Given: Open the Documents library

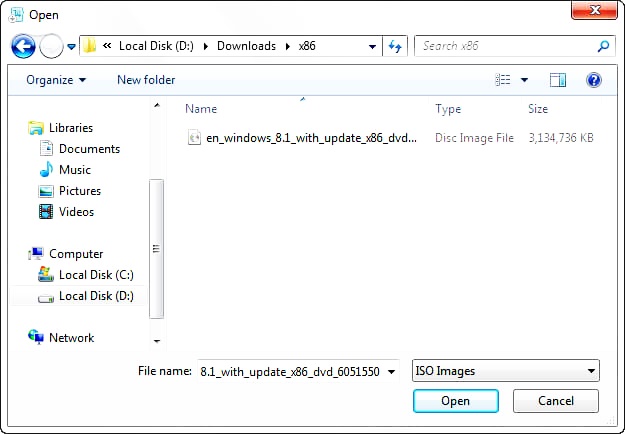Looking at the screenshot, I should (89, 149).
